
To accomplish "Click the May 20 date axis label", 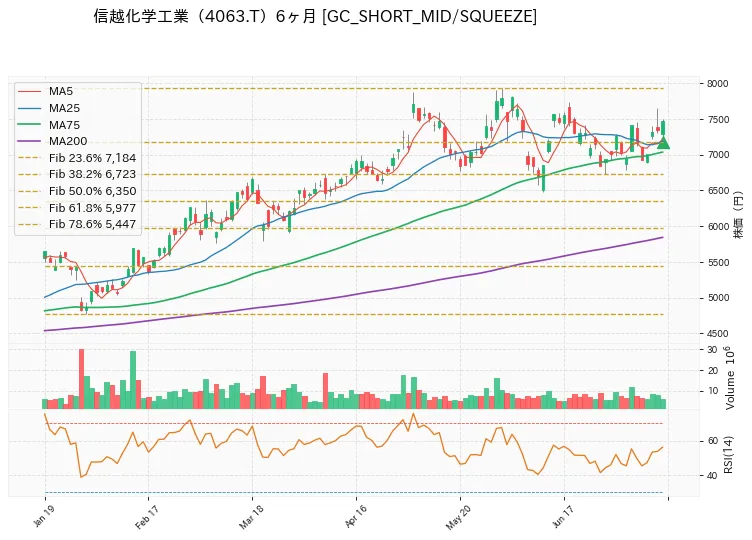I will click(x=458, y=518).
